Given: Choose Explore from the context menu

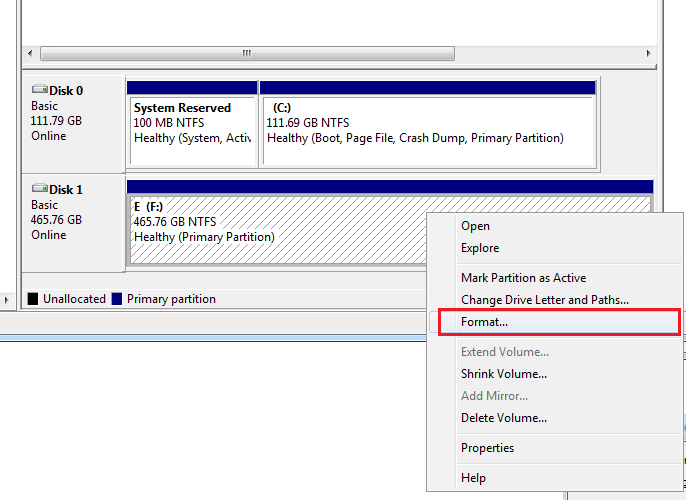Looking at the screenshot, I should coord(480,248).
